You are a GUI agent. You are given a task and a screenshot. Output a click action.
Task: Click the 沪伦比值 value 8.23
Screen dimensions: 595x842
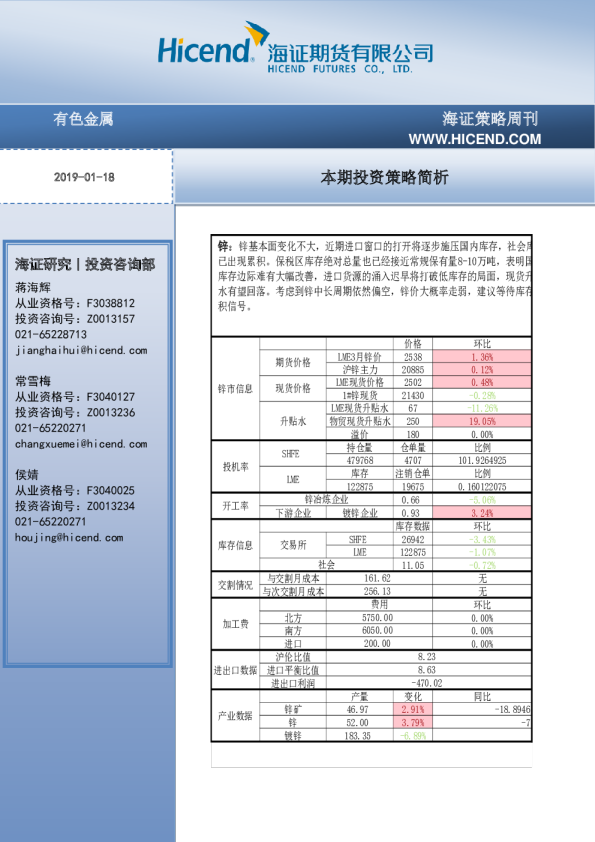pos(427,657)
